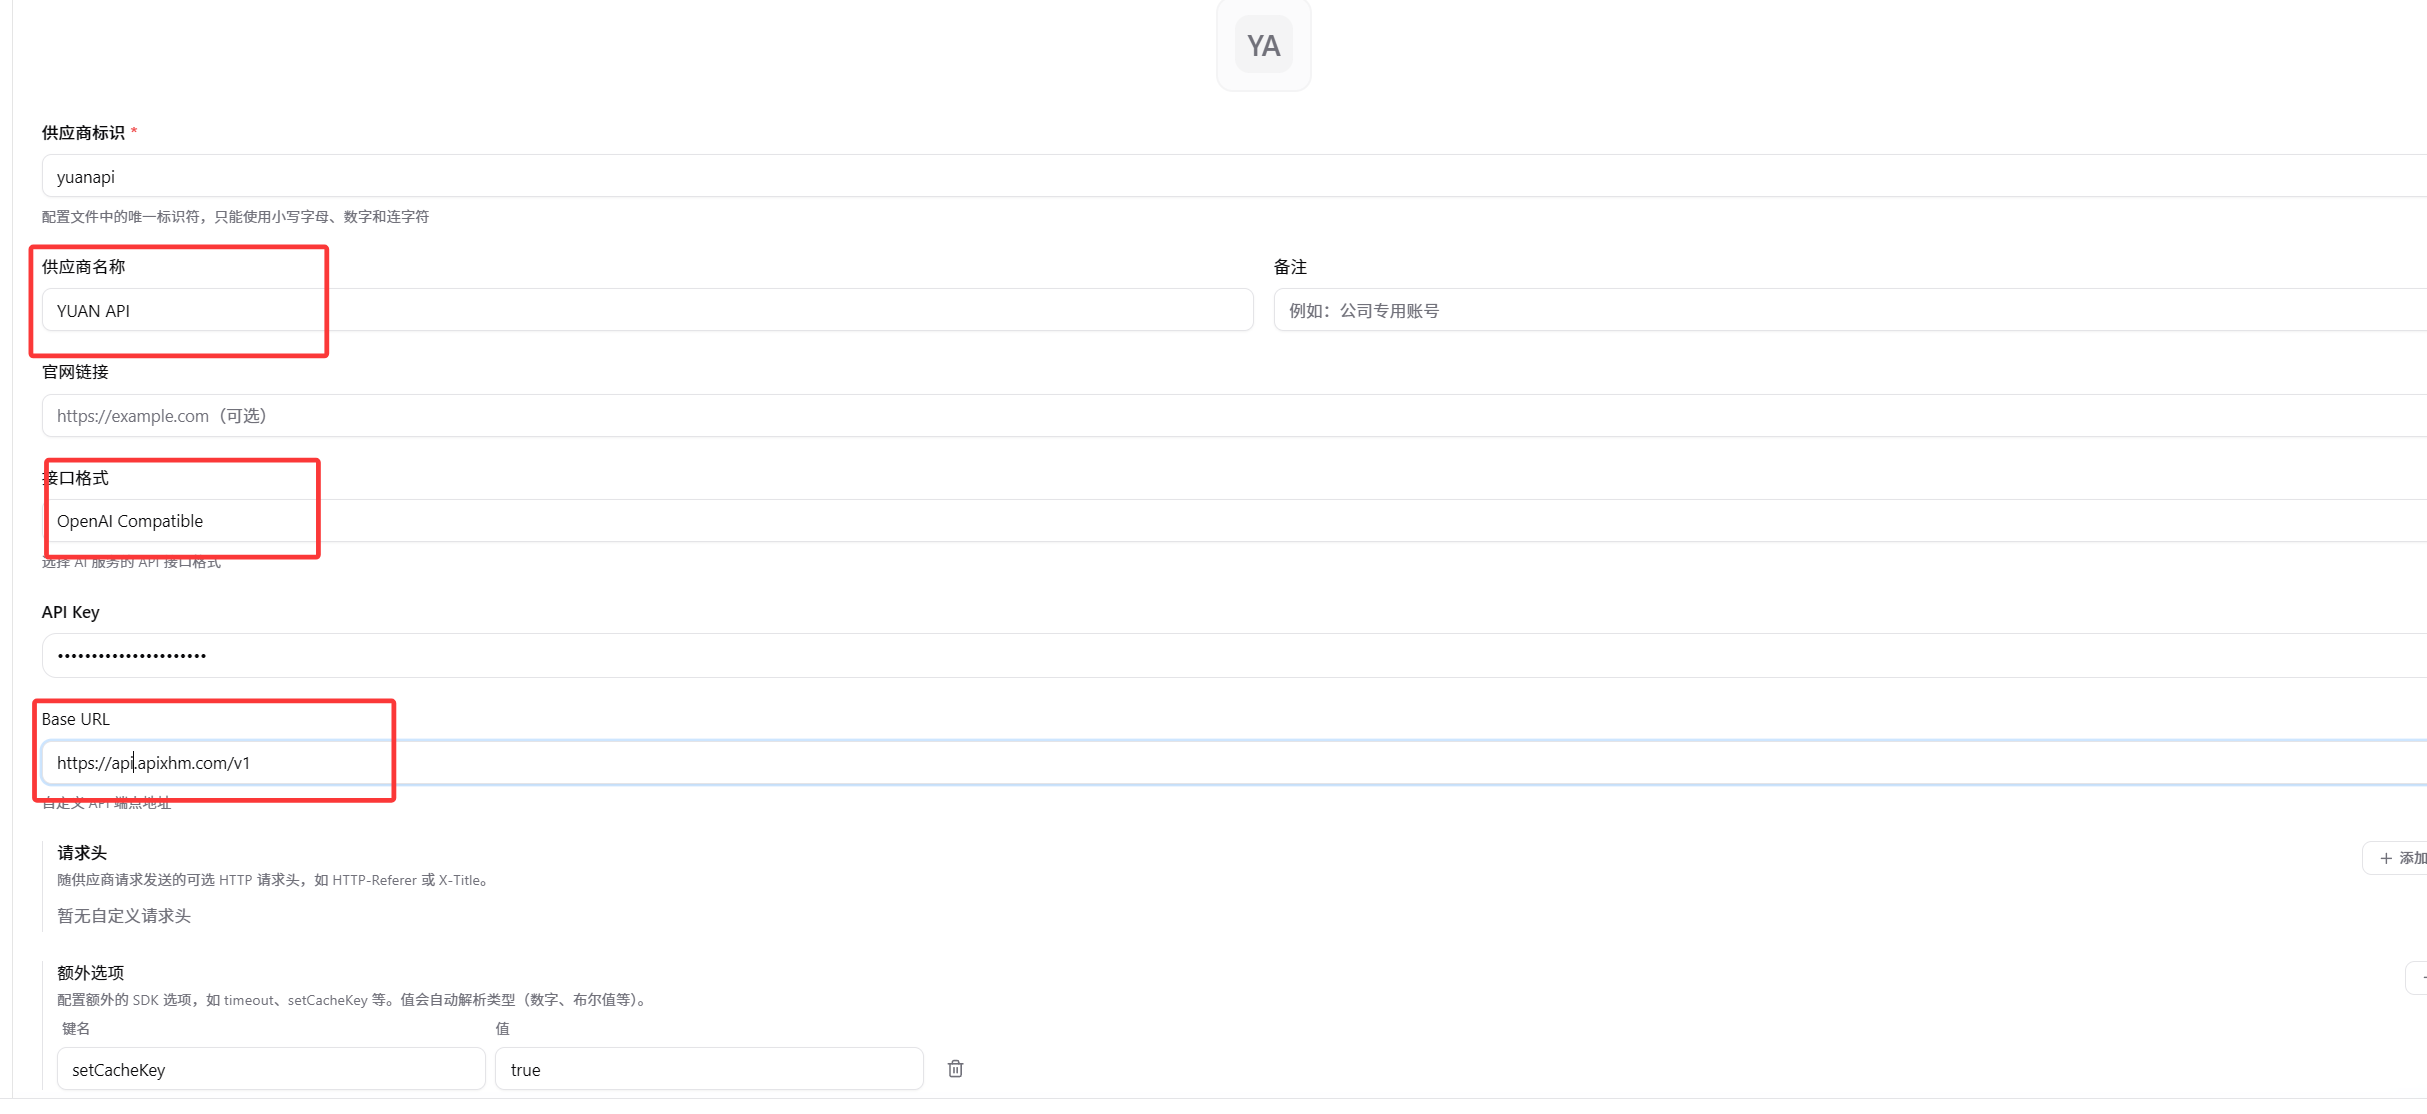Open the 接口格式 OpenAI Compatible dropdown
The width and height of the screenshot is (2427, 1114).
tap(1234, 521)
